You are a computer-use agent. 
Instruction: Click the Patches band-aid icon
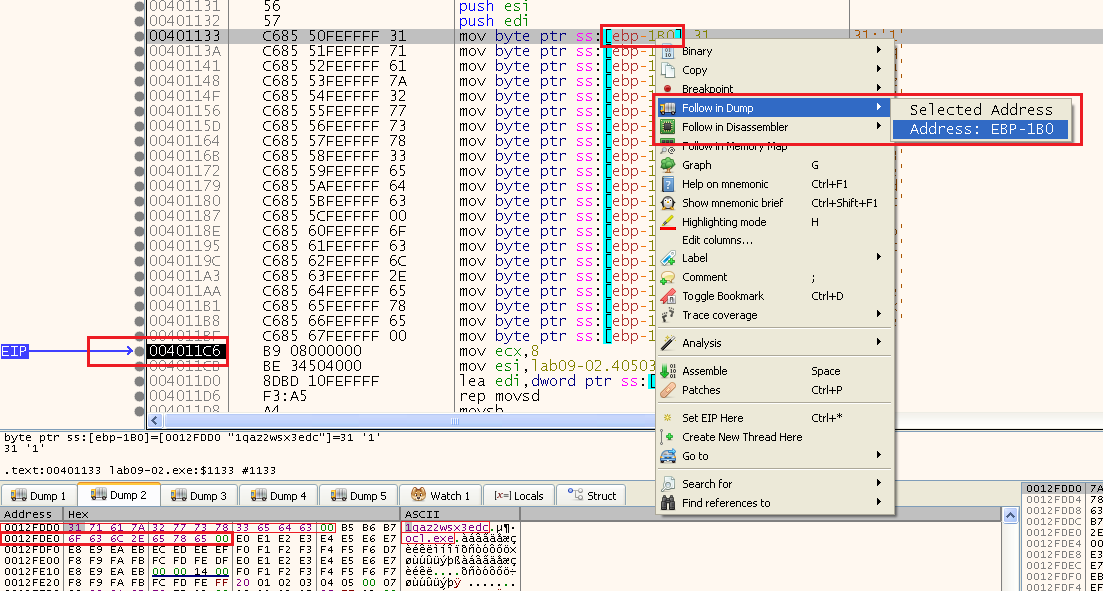668,390
